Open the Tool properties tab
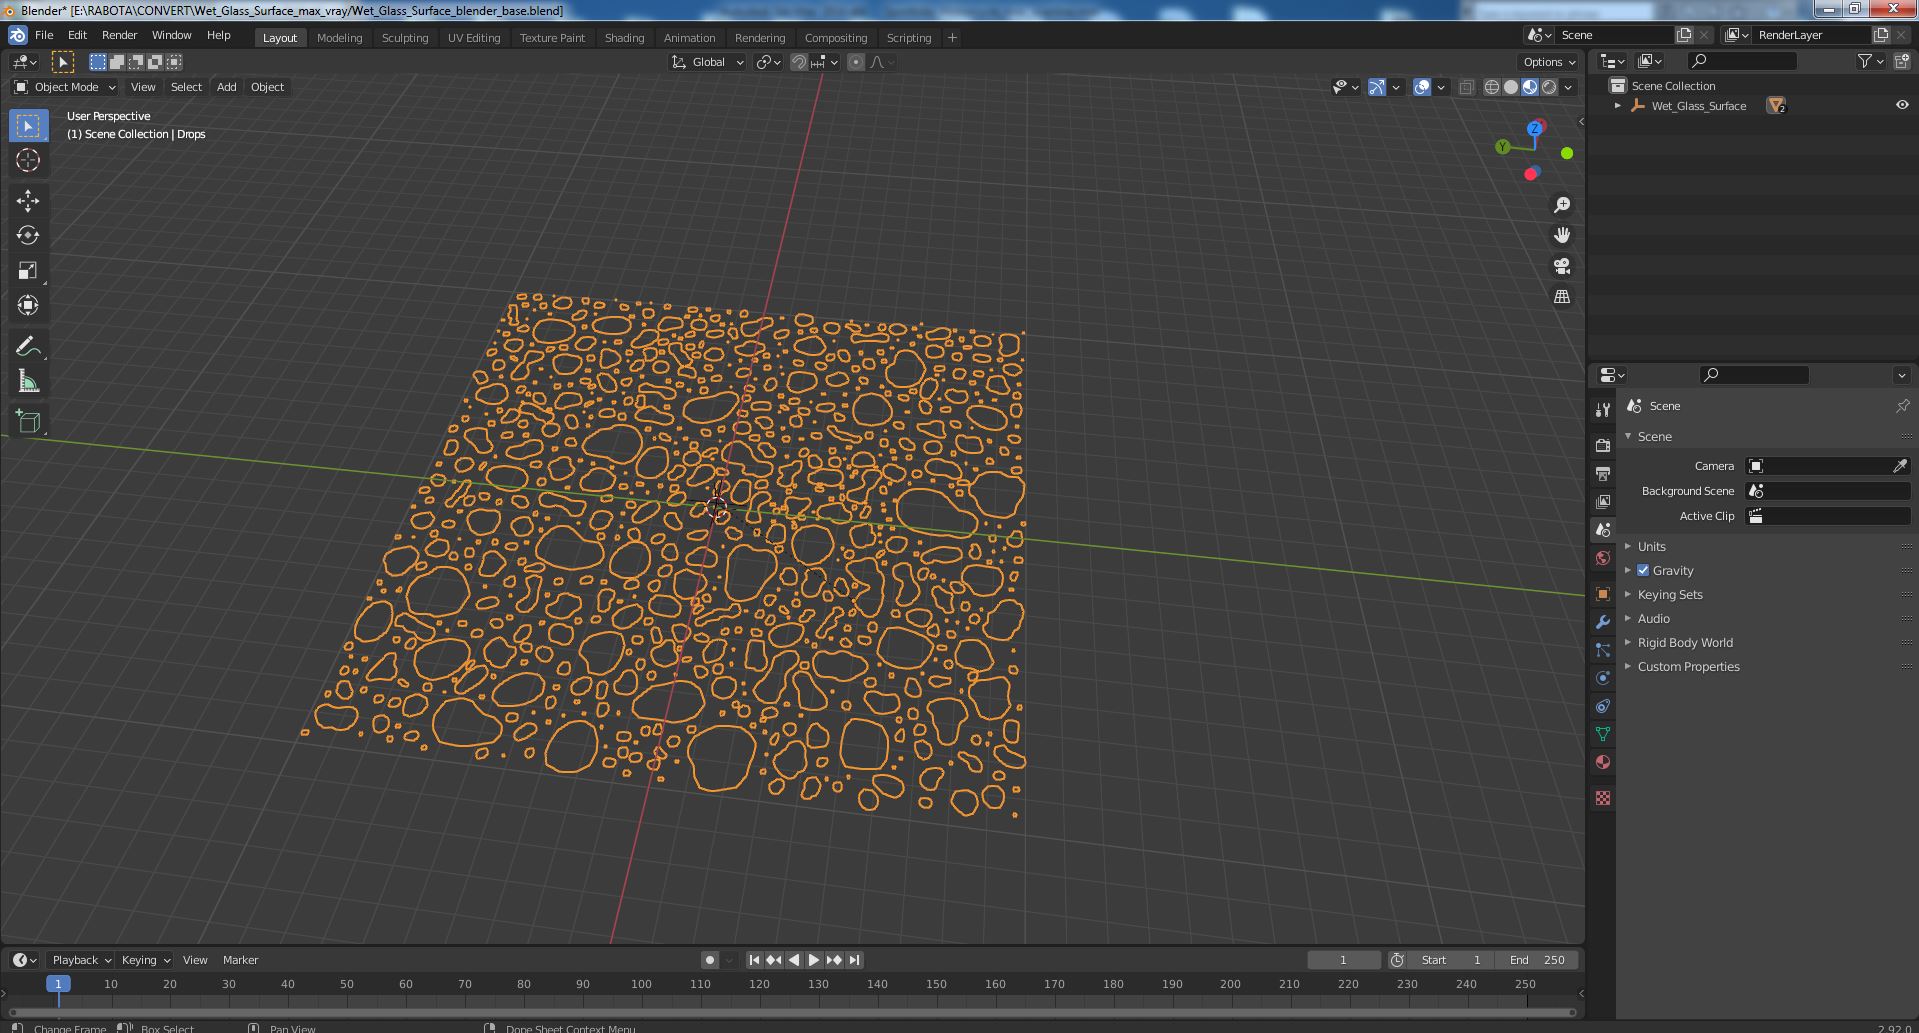The height and width of the screenshot is (1033, 1919). pos(1603,410)
